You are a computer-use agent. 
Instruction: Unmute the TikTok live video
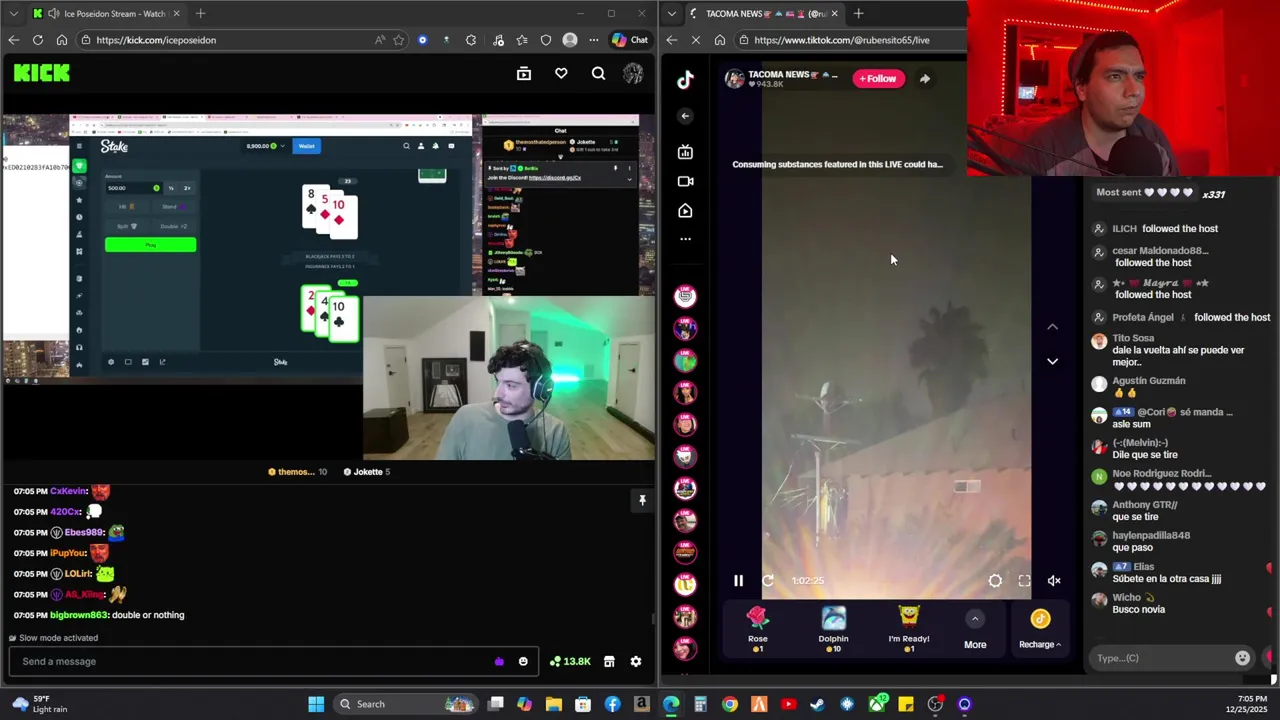(1054, 581)
